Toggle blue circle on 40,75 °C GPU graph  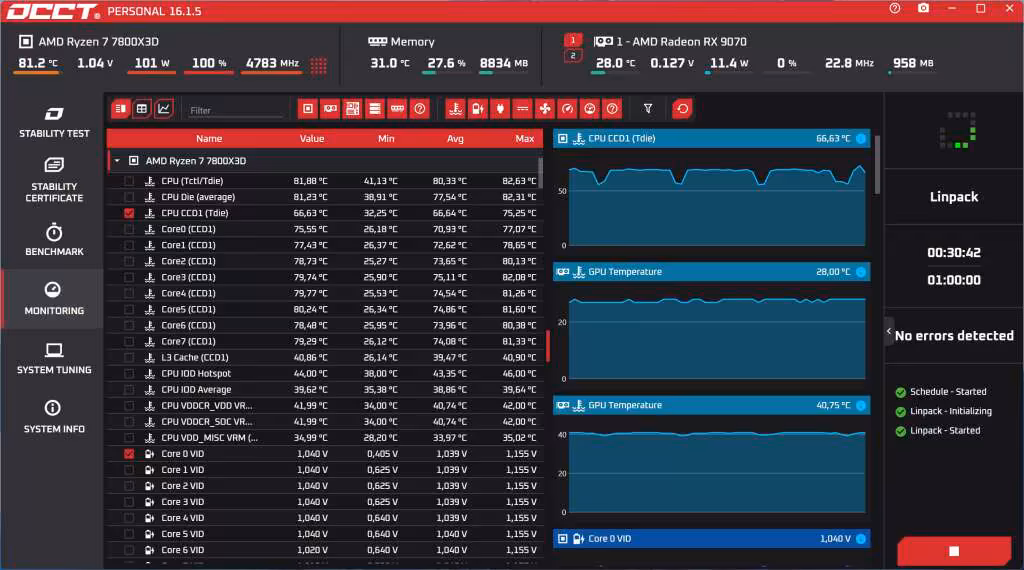(x=861, y=405)
